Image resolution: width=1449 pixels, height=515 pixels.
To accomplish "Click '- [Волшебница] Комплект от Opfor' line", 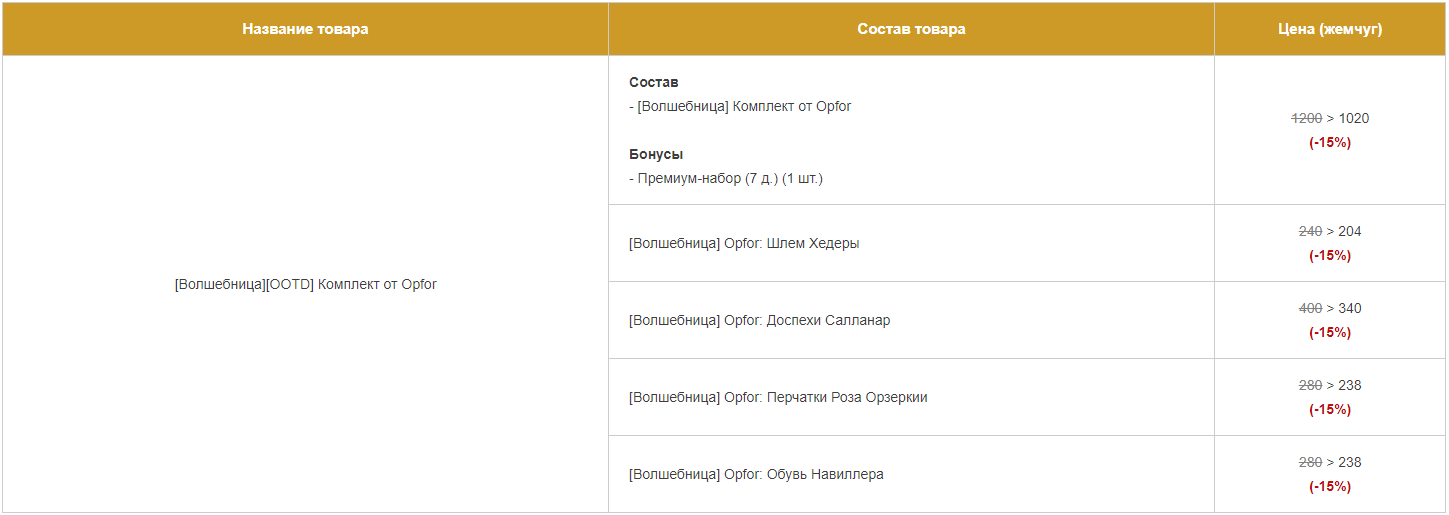I will pos(740,106).
